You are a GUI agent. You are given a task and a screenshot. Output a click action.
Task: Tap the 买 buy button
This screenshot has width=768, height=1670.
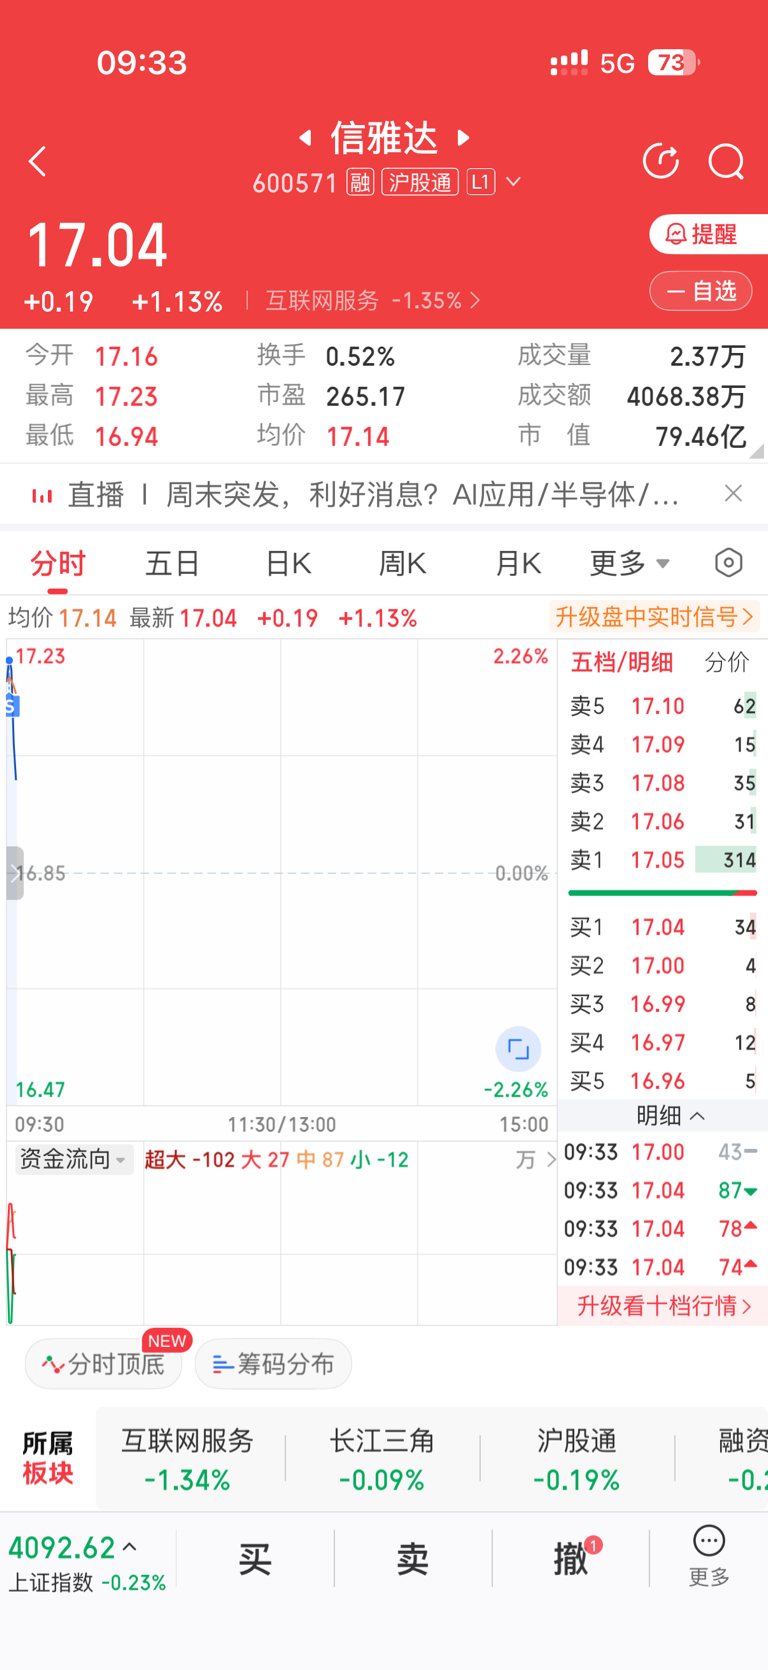click(255, 1558)
